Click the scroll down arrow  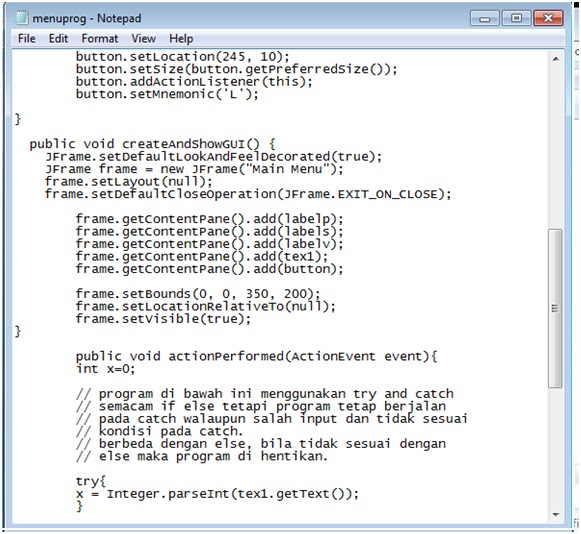(555, 514)
